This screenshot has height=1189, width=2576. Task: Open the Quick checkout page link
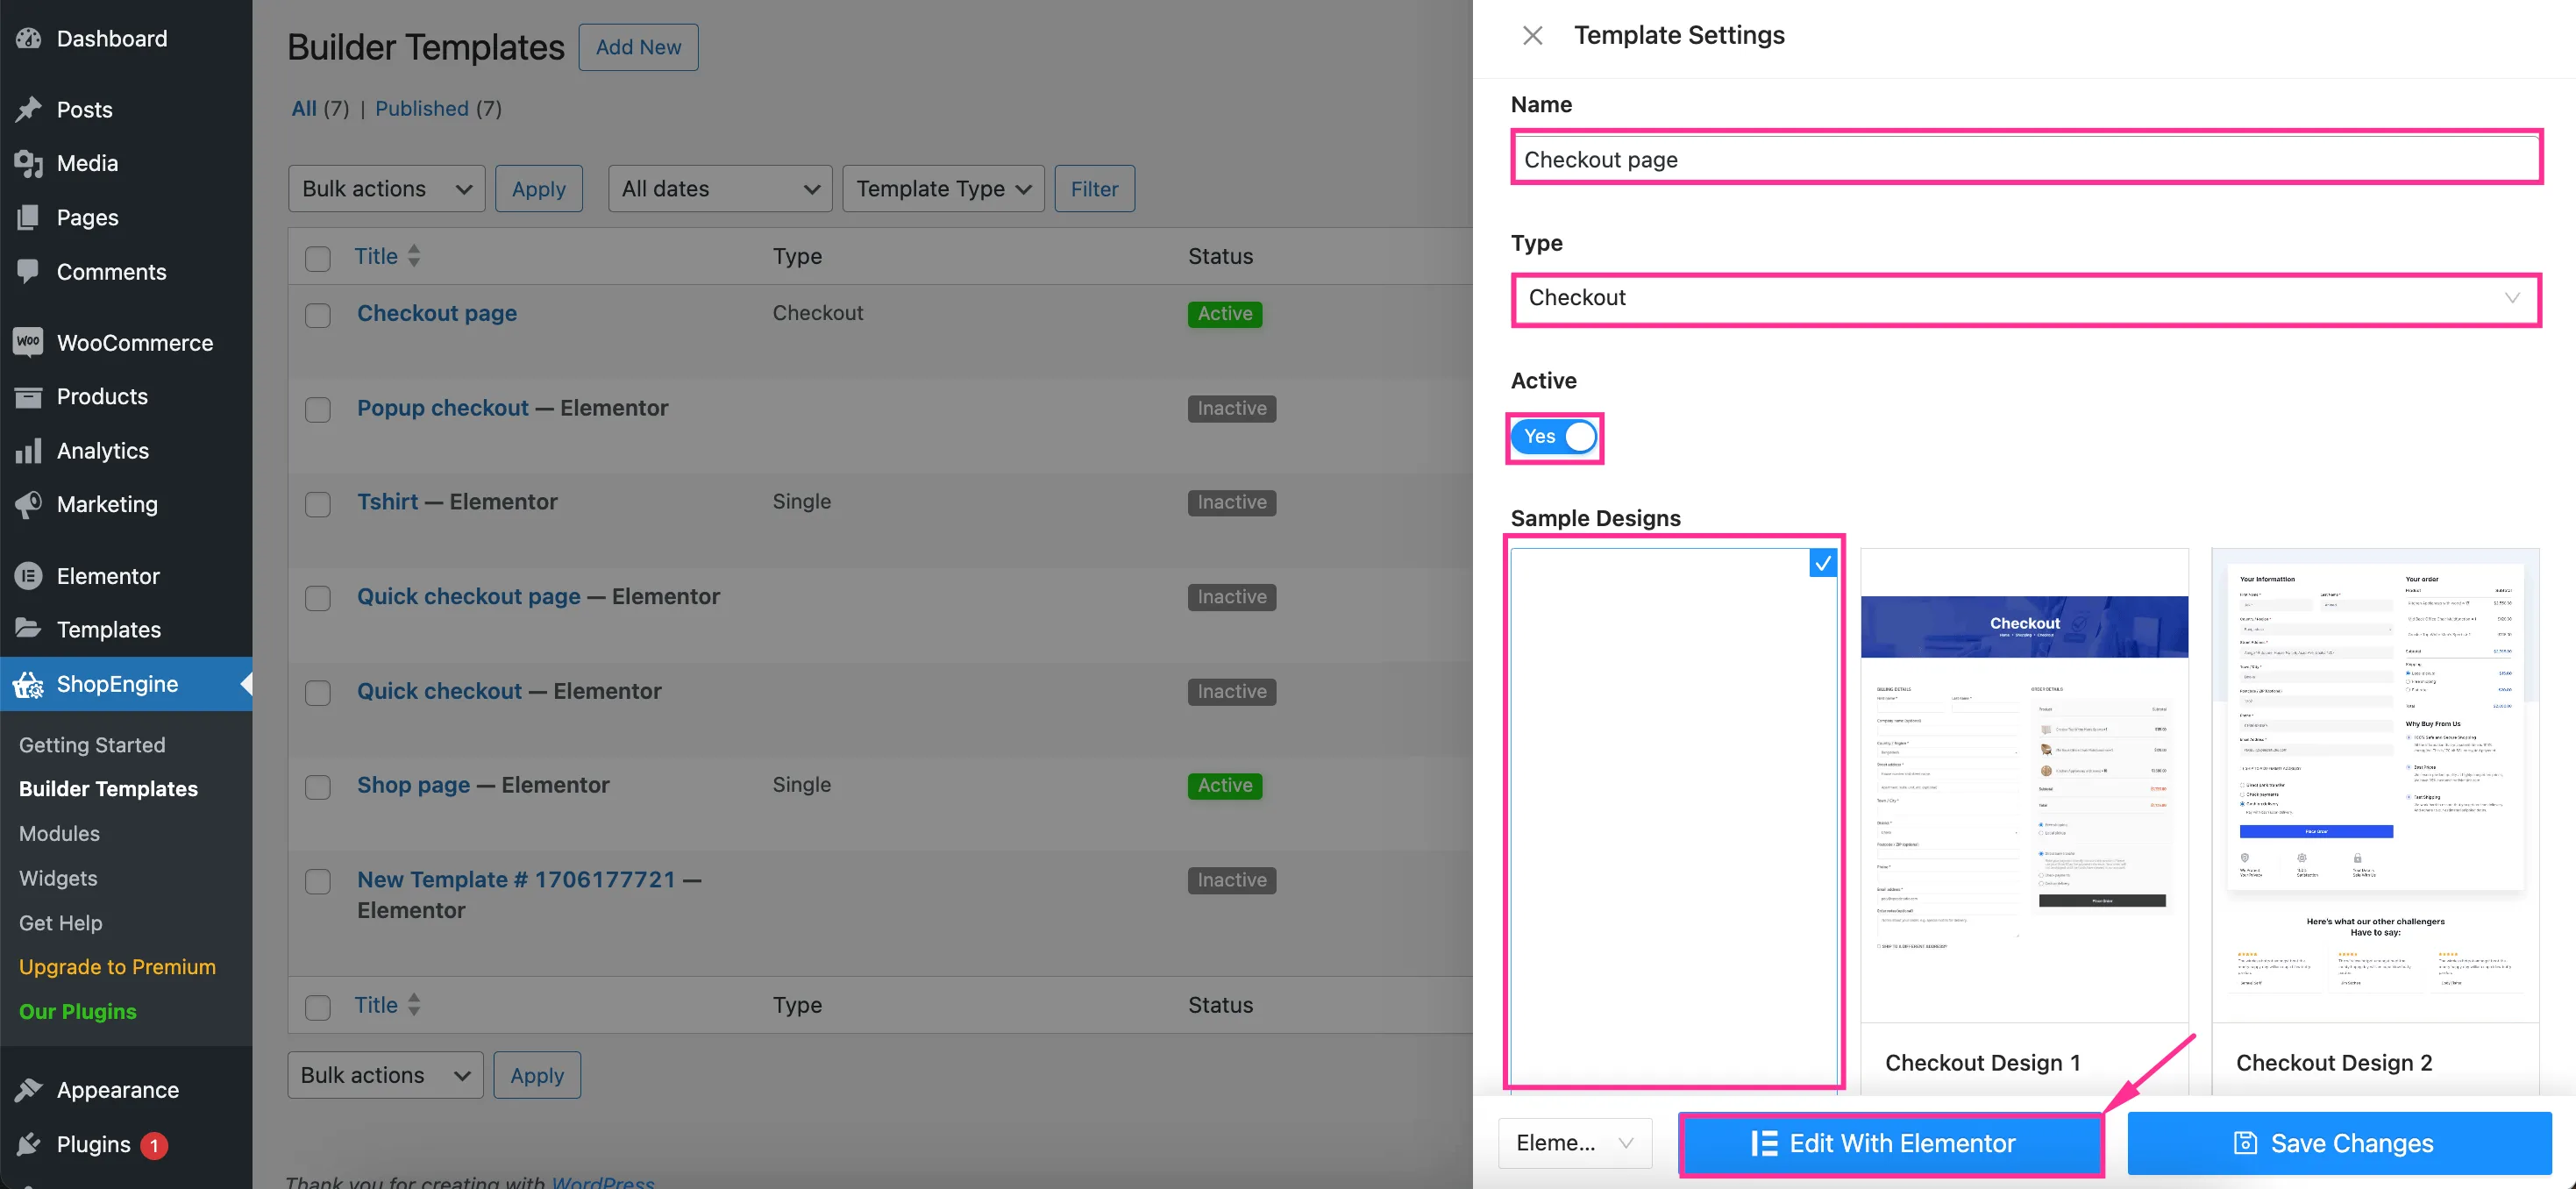coord(469,597)
